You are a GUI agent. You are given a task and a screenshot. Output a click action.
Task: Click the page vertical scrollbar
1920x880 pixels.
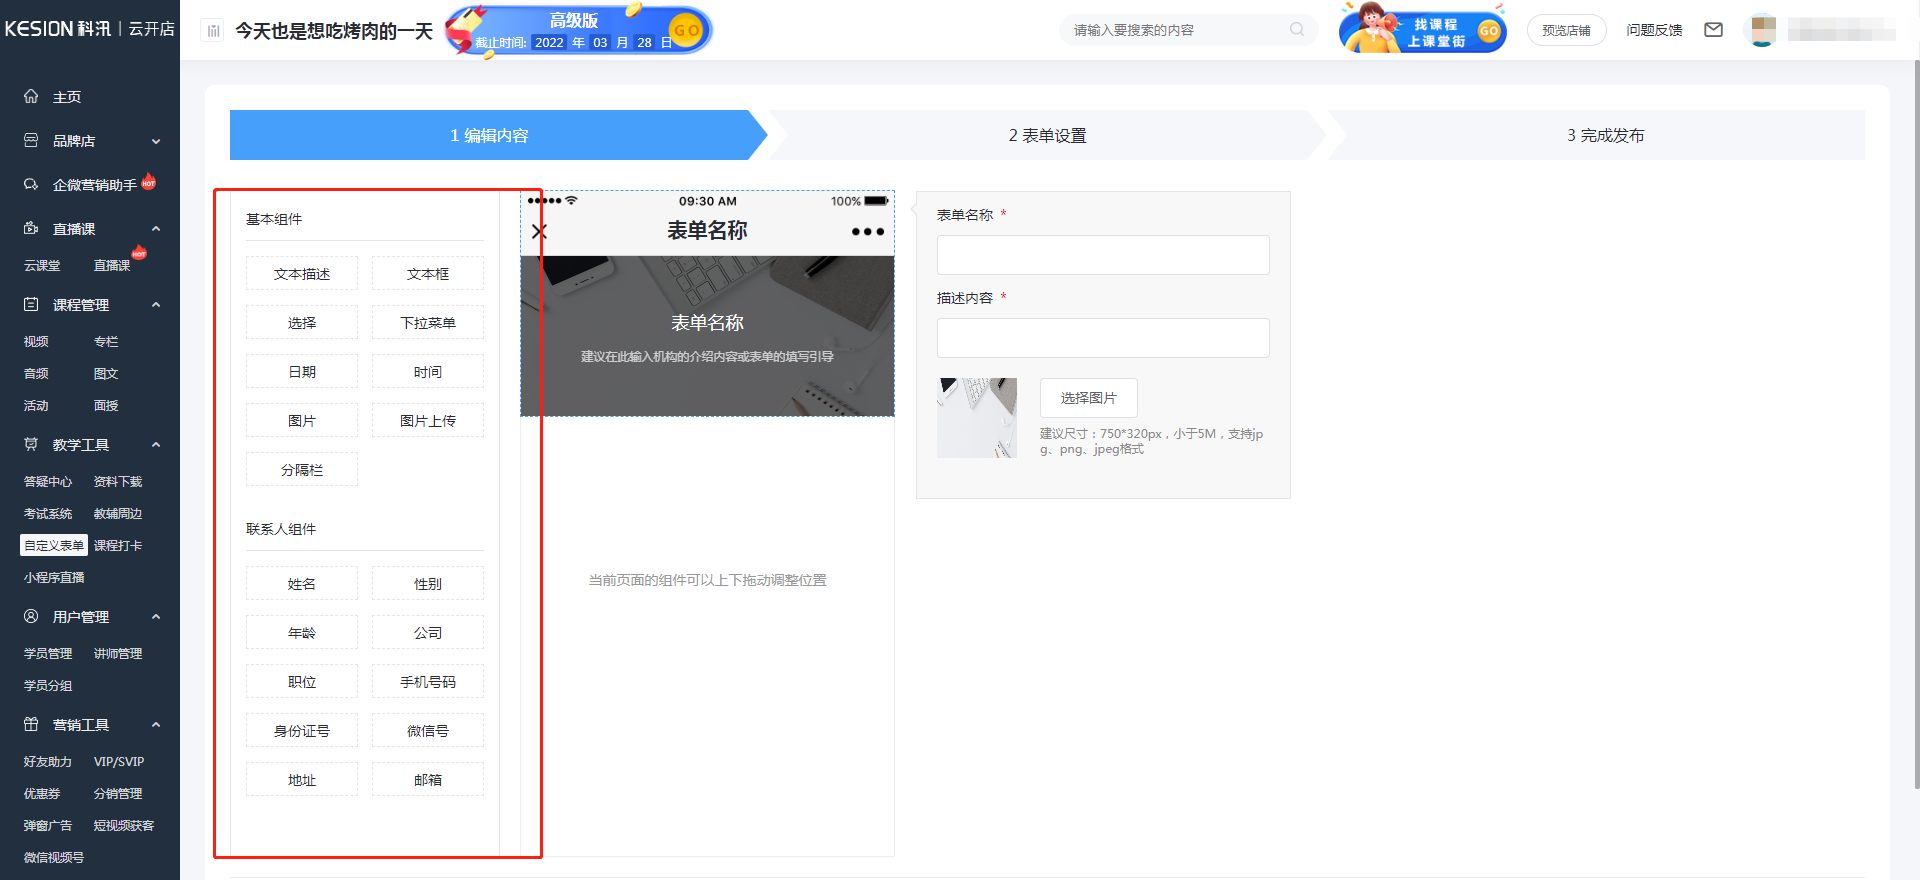point(1915,425)
